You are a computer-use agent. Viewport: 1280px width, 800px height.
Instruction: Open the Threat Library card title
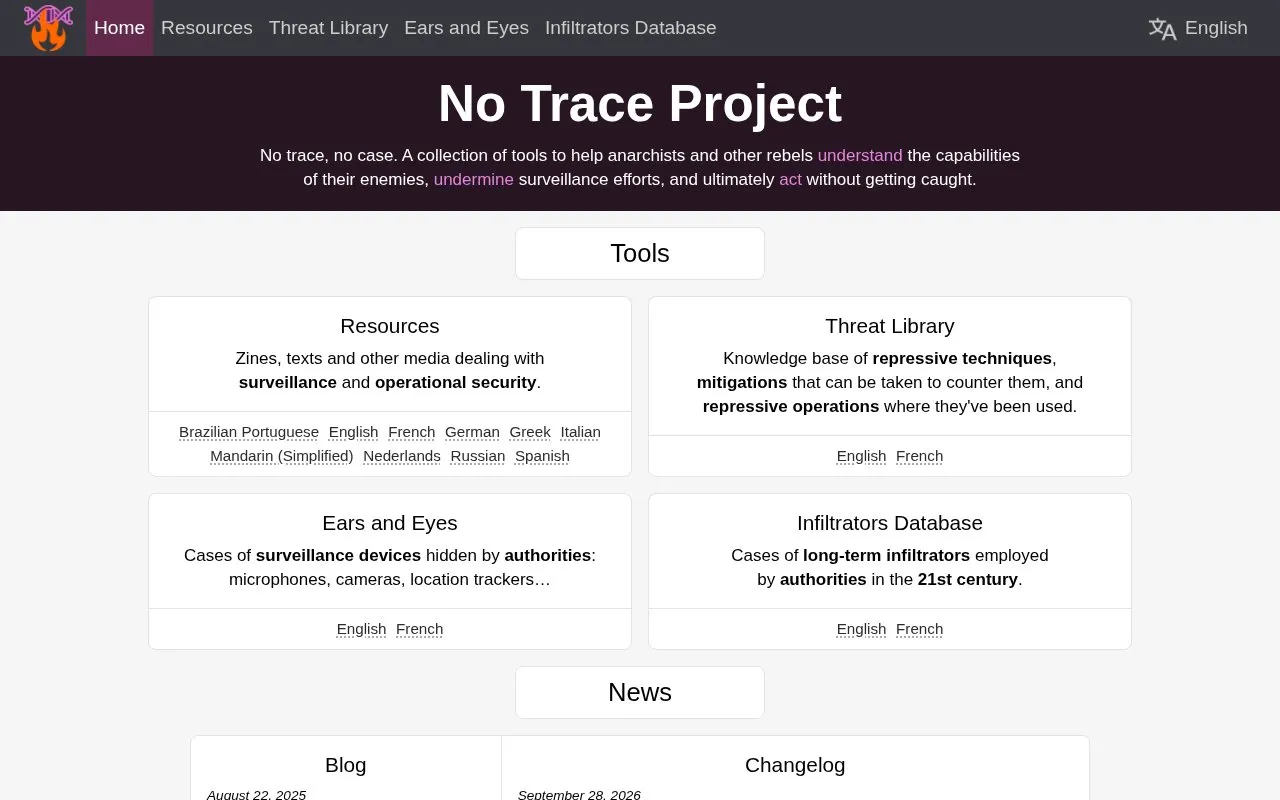tap(890, 326)
